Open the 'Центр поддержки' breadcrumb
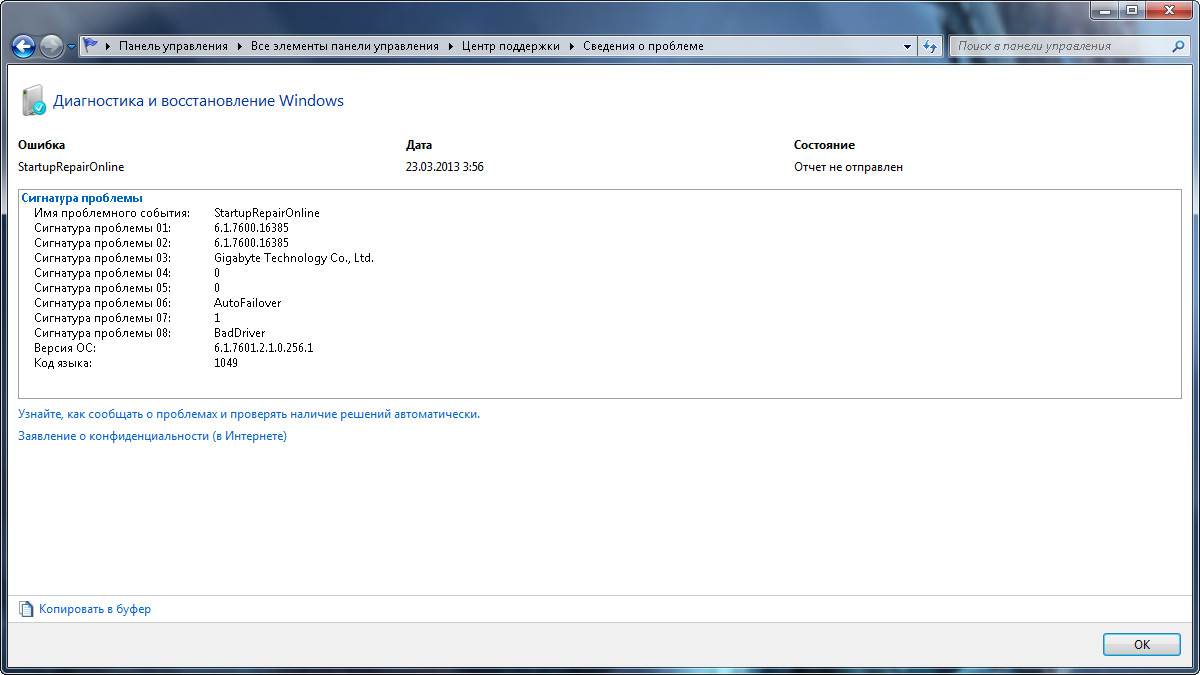Image resolution: width=1200 pixels, height=675 pixels. [x=511, y=46]
